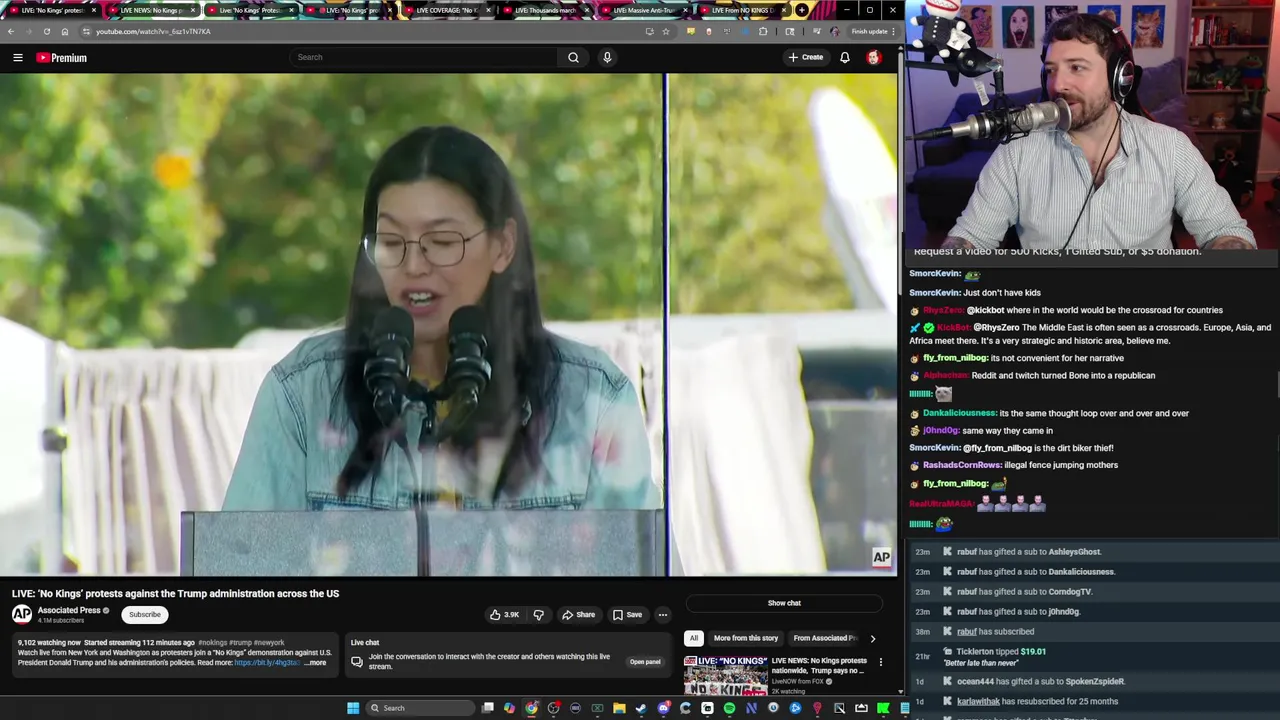Viewport: 1280px width, 720px height.
Task: Click Show chat to expand live chat
Action: coord(784,603)
